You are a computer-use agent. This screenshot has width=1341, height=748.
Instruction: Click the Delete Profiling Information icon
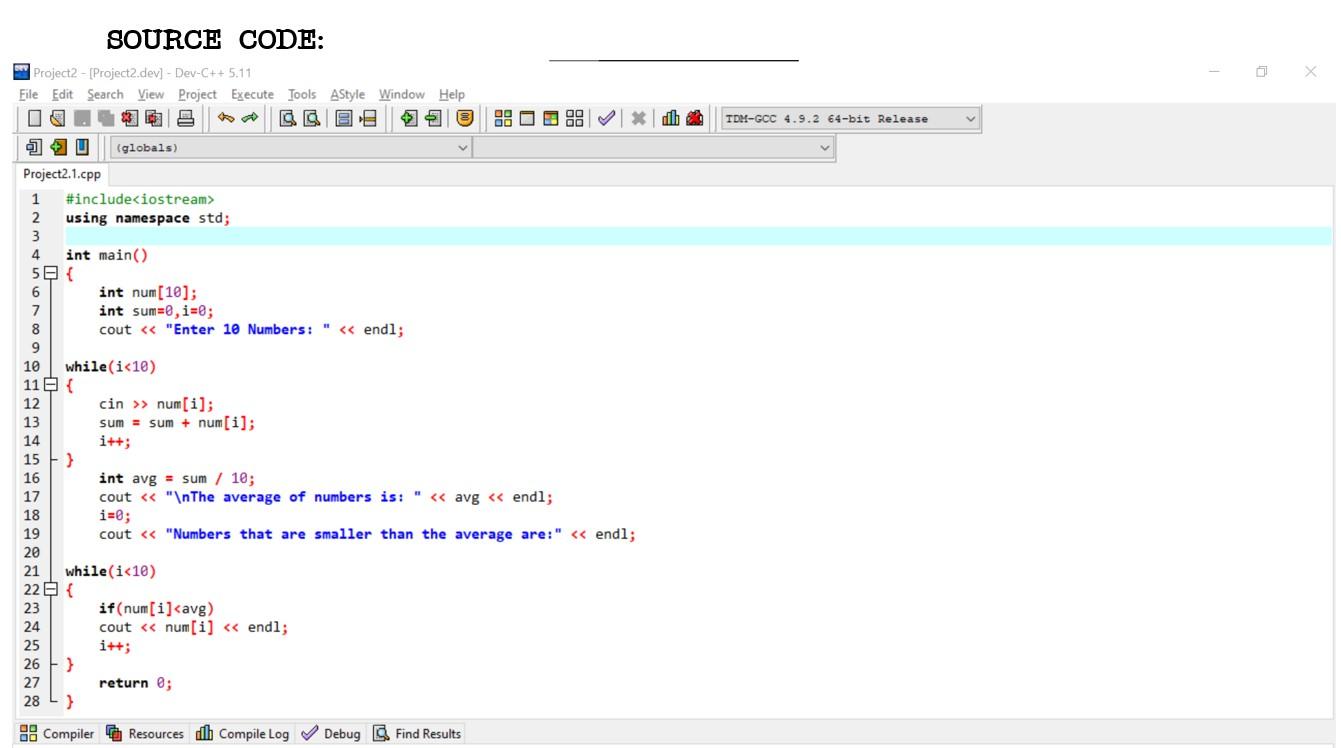point(693,120)
